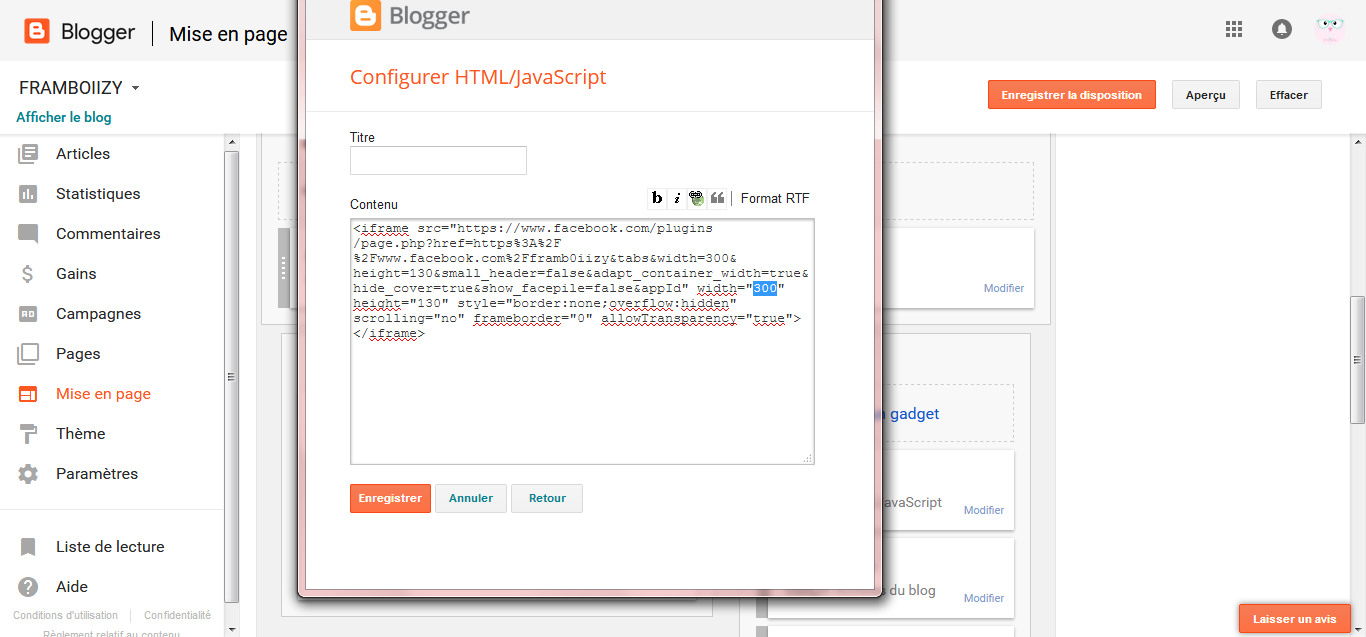Click the Articles sidebar icon
The height and width of the screenshot is (637, 1366).
click(28, 154)
